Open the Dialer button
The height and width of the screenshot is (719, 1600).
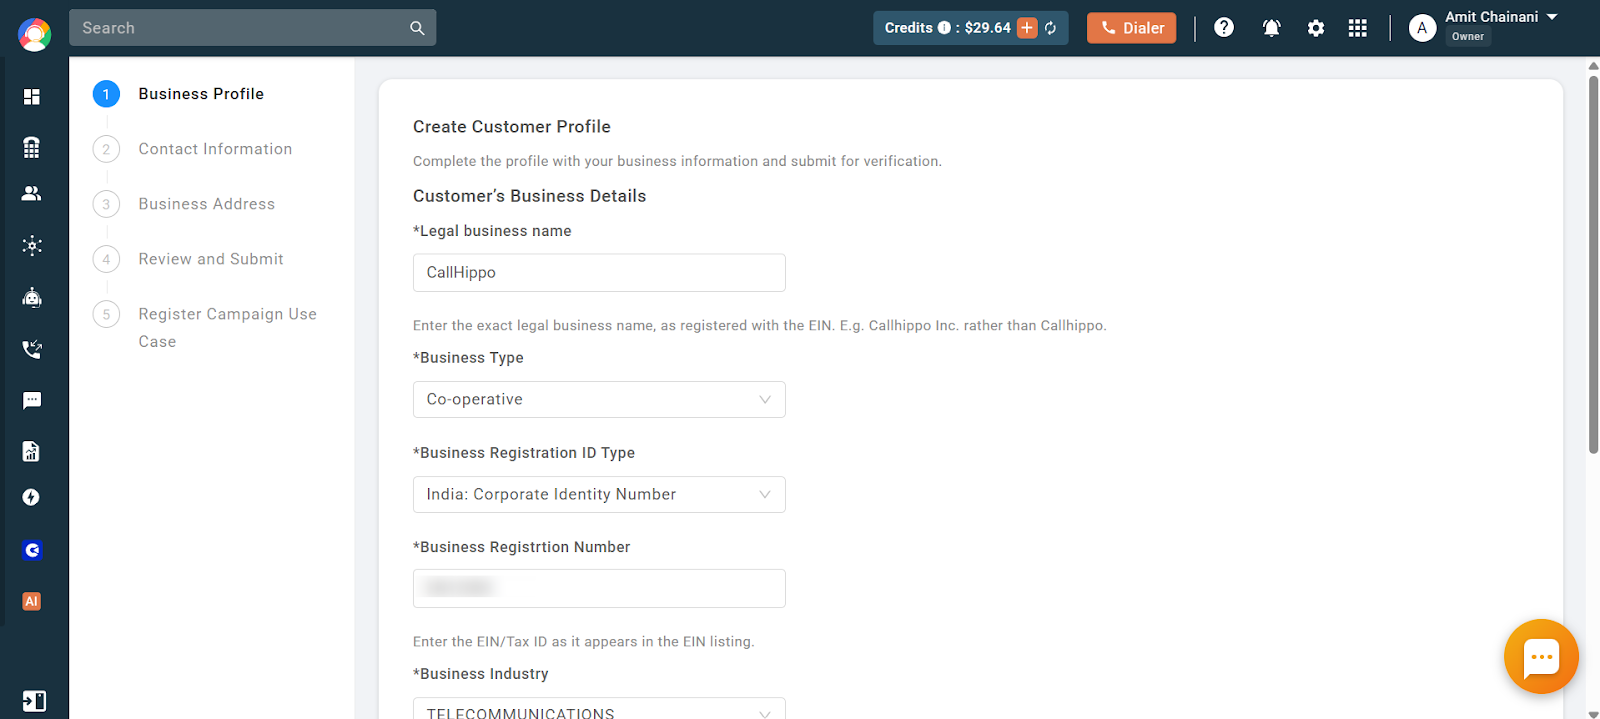1131,28
